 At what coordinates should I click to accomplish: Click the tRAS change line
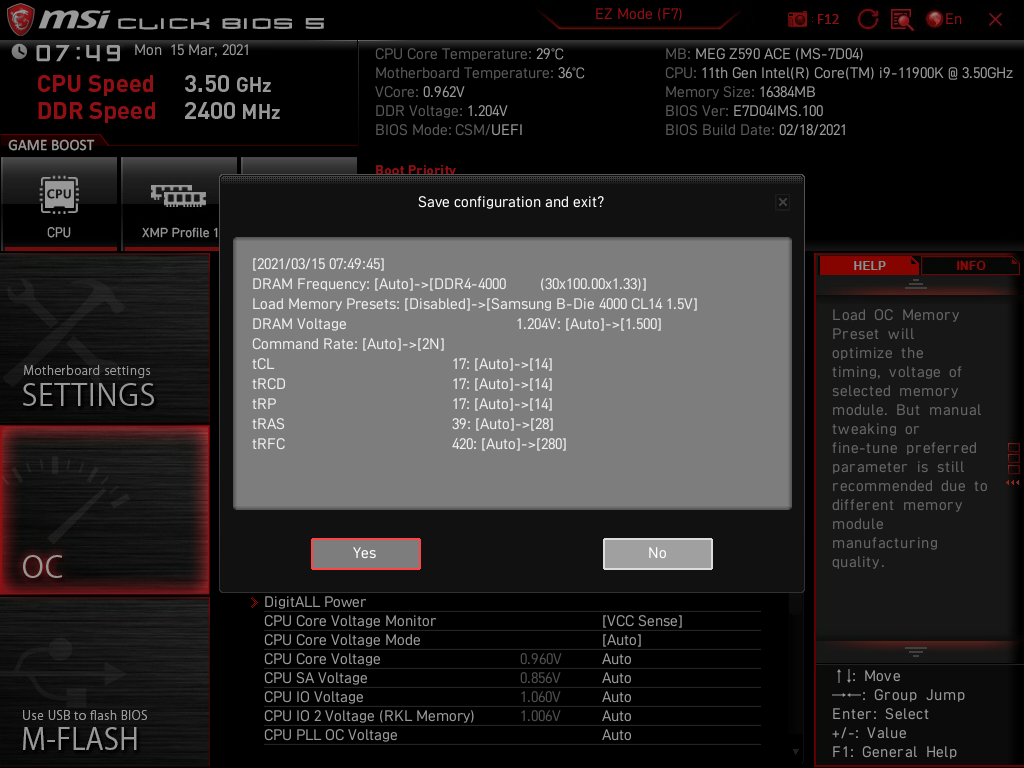(403, 424)
